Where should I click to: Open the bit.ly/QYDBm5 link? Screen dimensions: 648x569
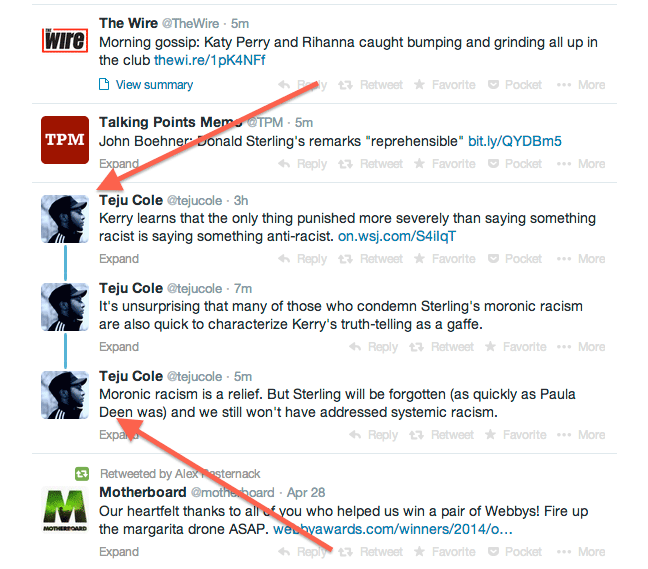tap(515, 141)
